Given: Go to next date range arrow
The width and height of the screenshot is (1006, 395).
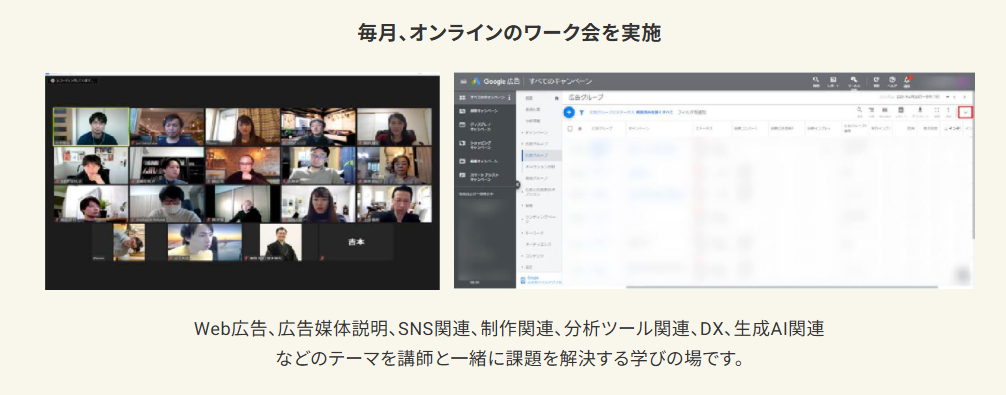Looking at the screenshot, I should 964,96.
